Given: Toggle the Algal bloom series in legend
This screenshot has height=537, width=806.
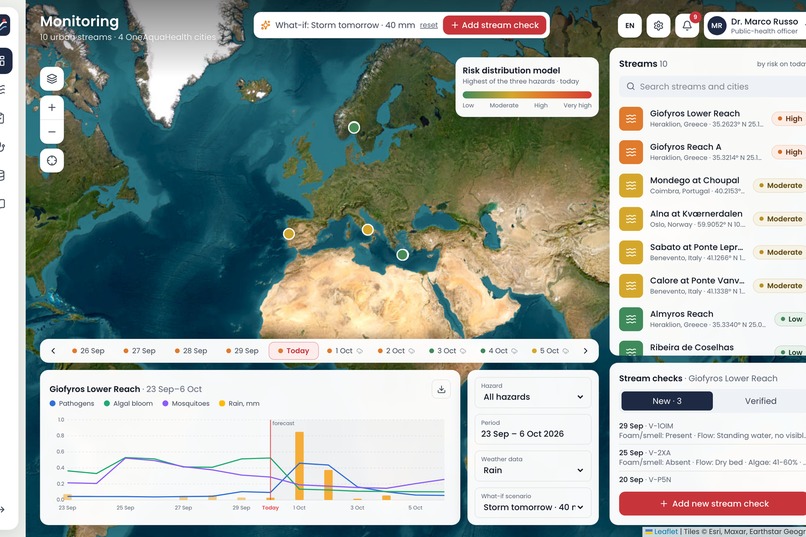Looking at the screenshot, I should (128, 403).
